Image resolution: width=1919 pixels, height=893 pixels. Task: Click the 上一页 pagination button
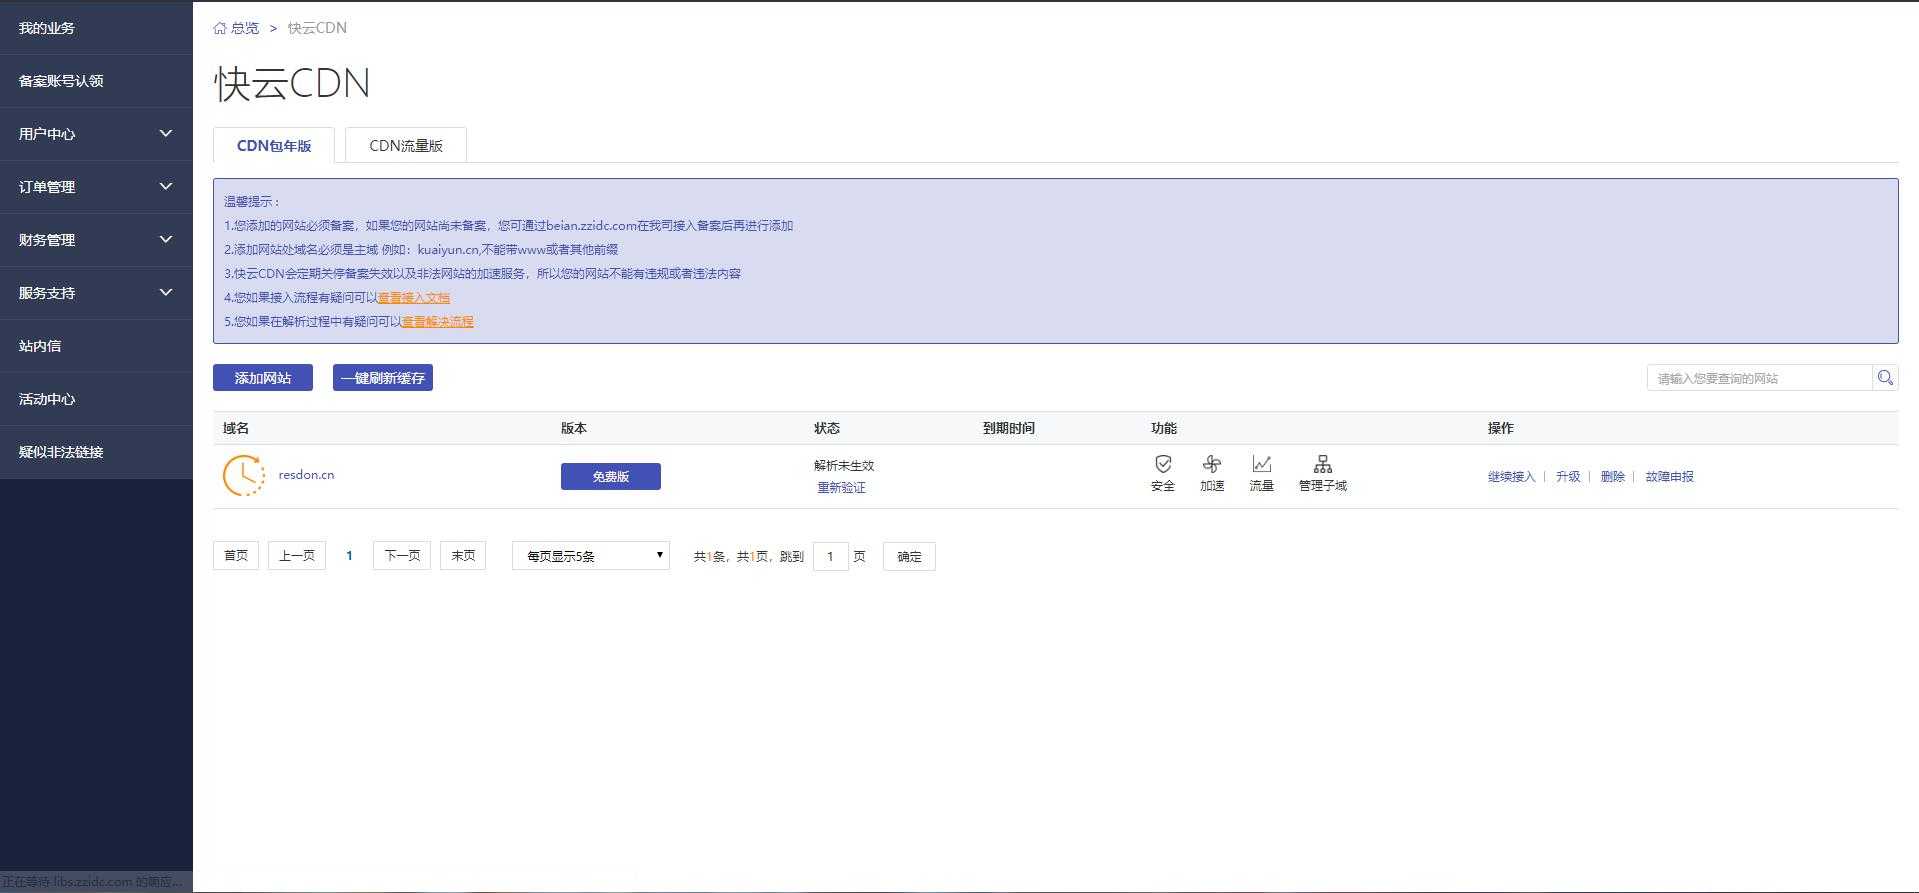[297, 556]
